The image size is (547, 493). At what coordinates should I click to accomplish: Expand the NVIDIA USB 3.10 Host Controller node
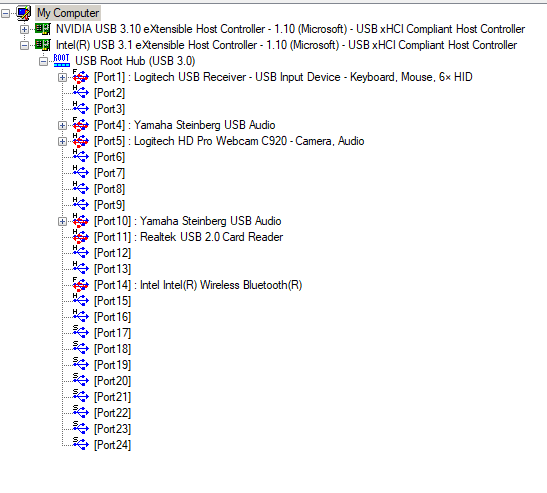(x=24, y=30)
